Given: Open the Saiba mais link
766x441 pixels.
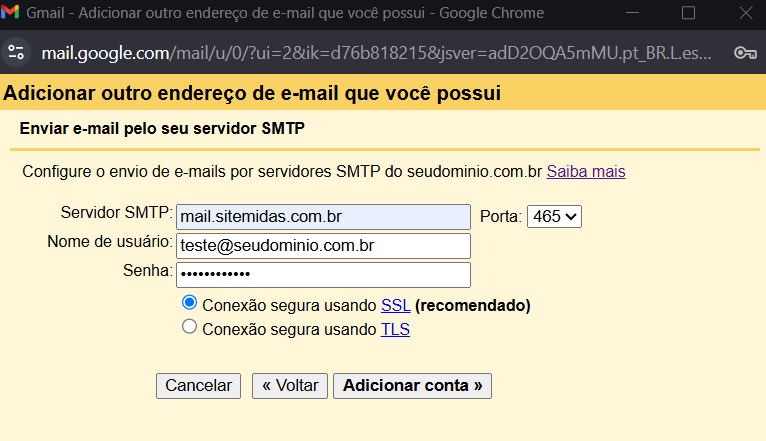Looking at the screenshot, I should (585, 172).
